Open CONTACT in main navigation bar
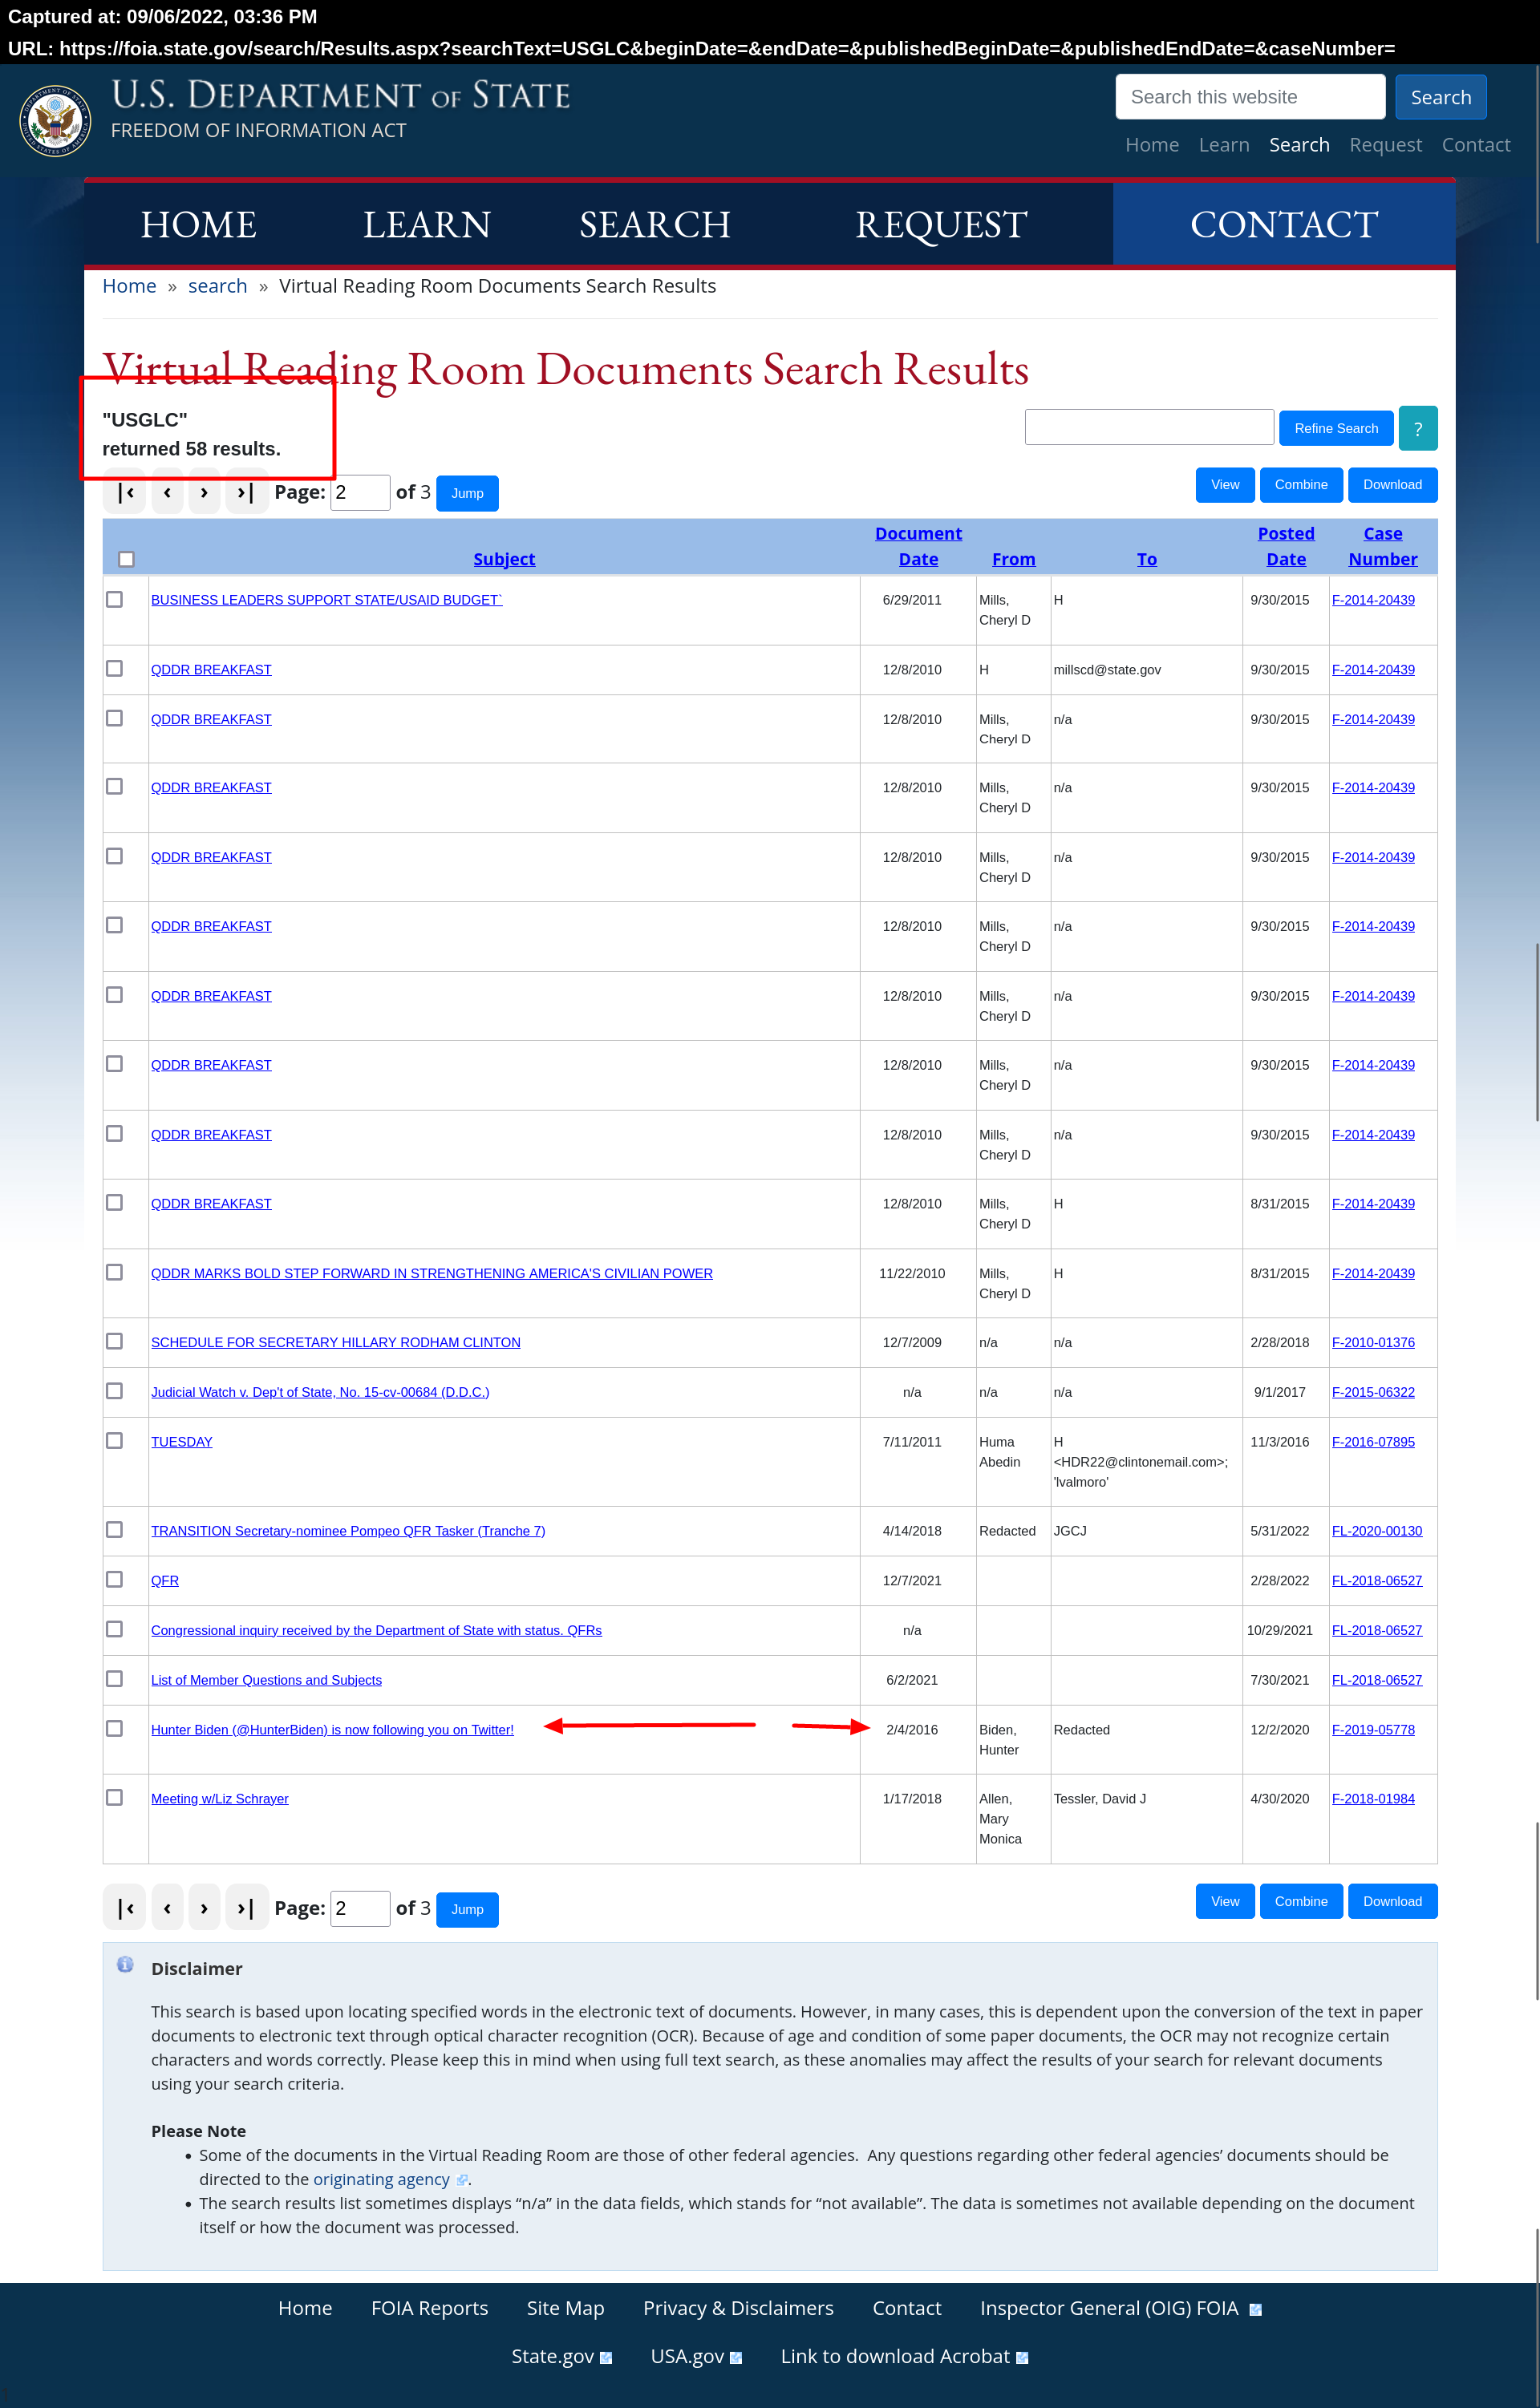 click(x=1284, y=225)
